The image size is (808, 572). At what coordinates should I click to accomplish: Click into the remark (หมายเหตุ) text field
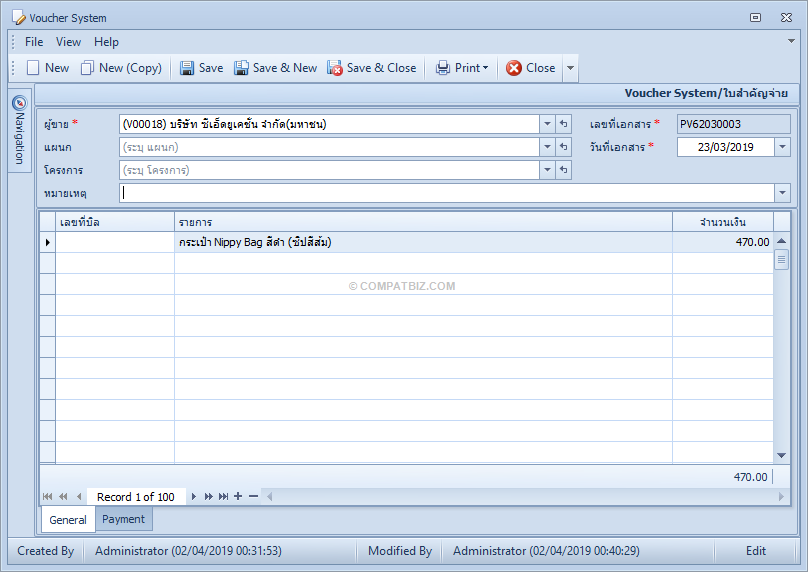pos(447,193)
